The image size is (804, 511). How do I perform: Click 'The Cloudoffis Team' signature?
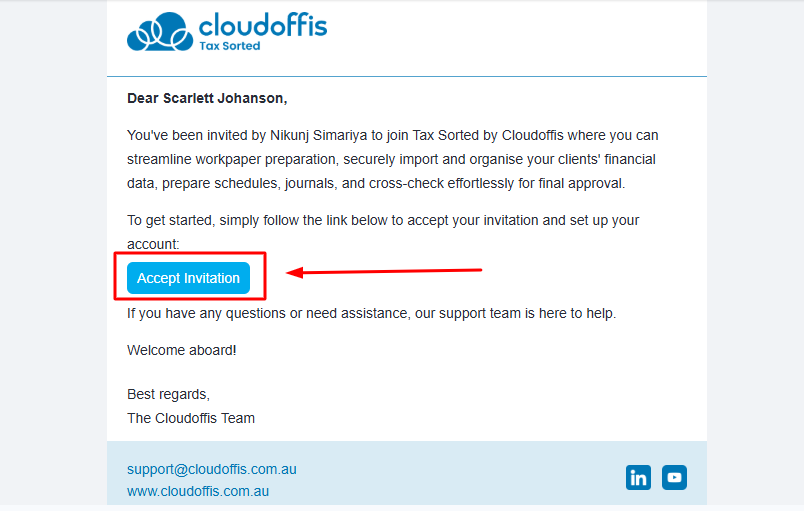[x=191, y=418]
